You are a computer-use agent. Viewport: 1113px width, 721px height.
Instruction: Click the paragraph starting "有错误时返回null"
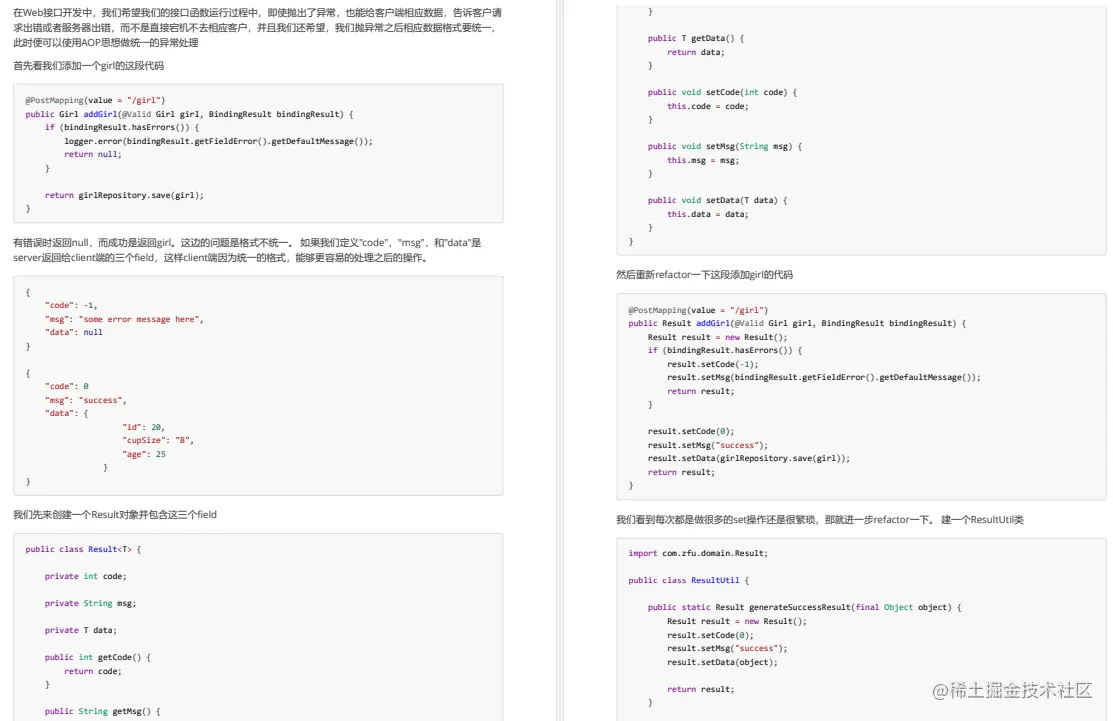coord(247,250)
